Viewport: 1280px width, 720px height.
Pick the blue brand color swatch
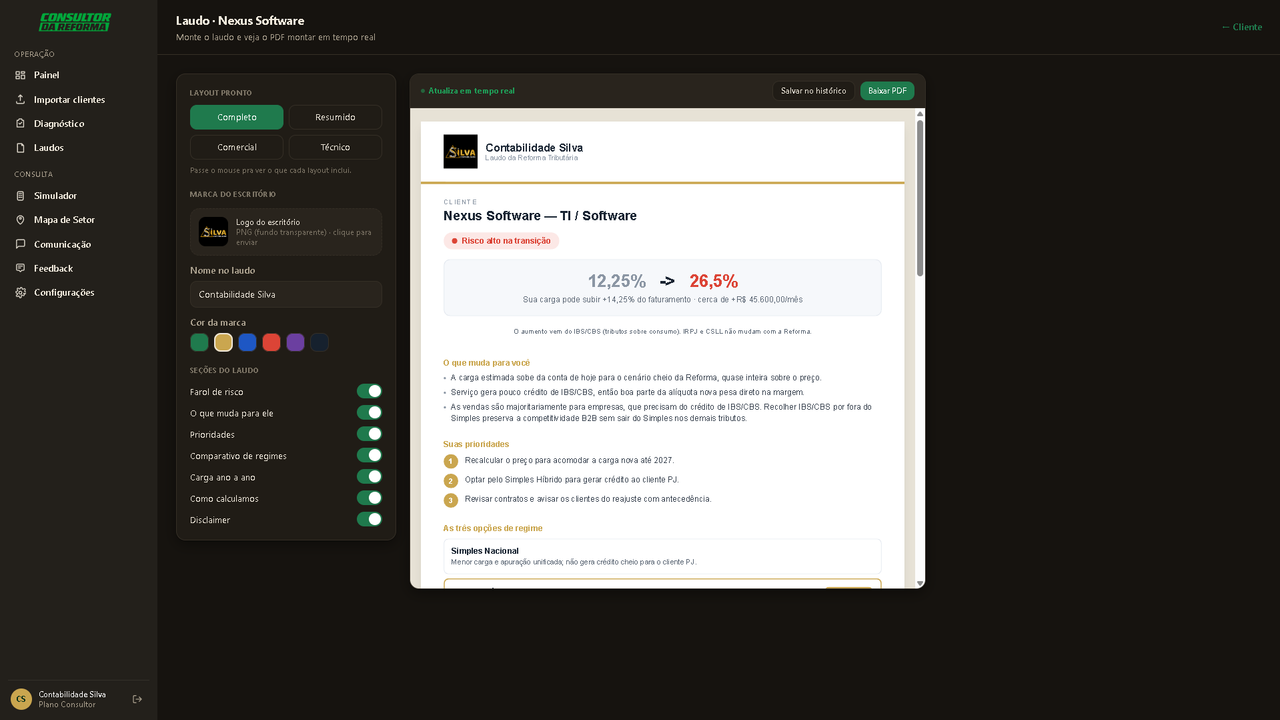[x=247, y=343]
